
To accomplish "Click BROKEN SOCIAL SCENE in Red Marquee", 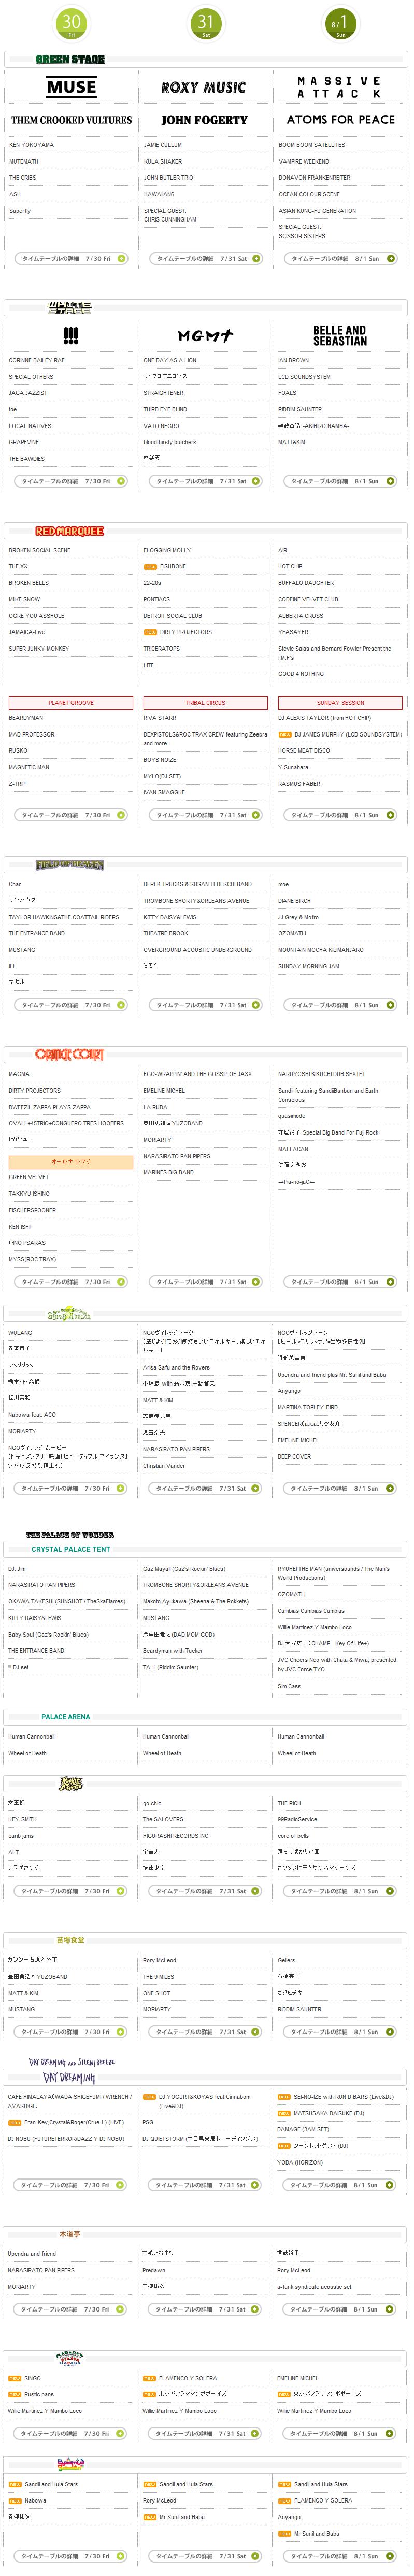I will click(x=40, y=550).
